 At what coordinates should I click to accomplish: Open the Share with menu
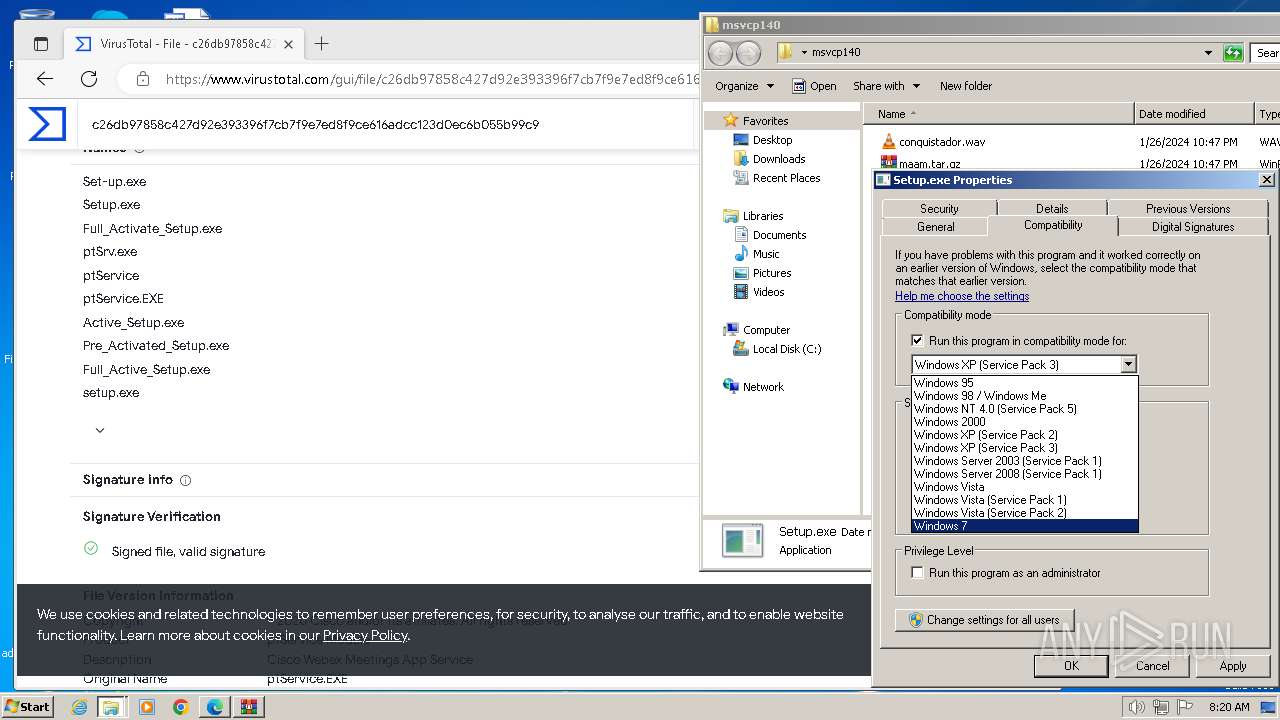coord(886,86)
